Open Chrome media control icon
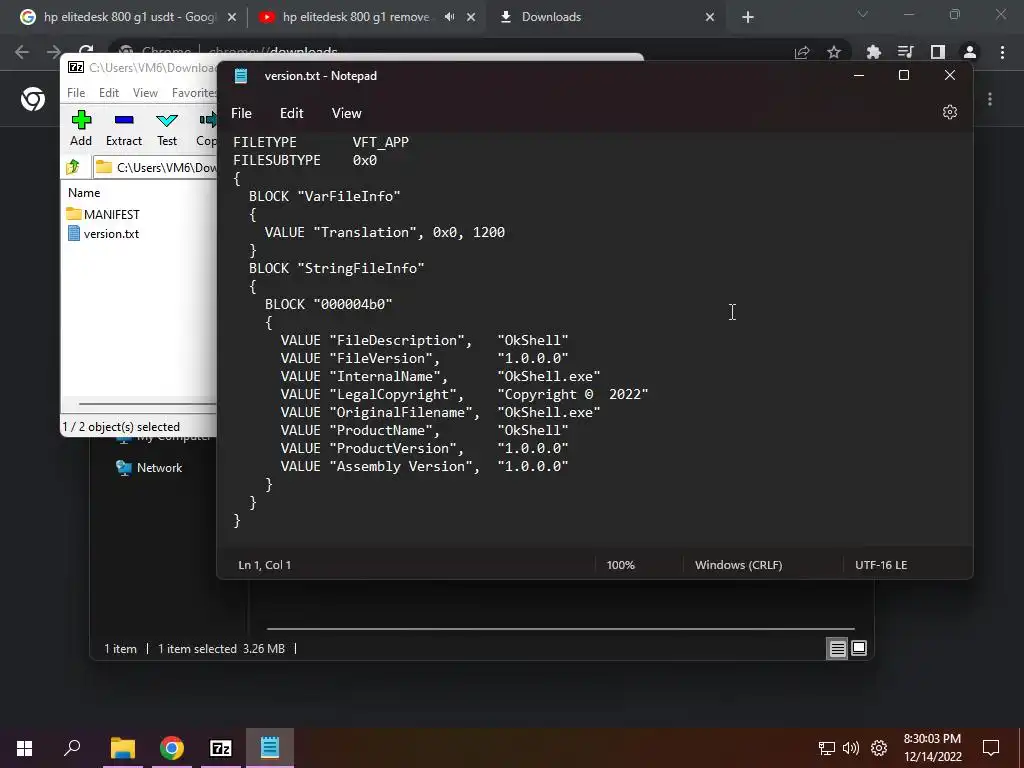The width and height of the screenshot is (1024, 768). 905,52
